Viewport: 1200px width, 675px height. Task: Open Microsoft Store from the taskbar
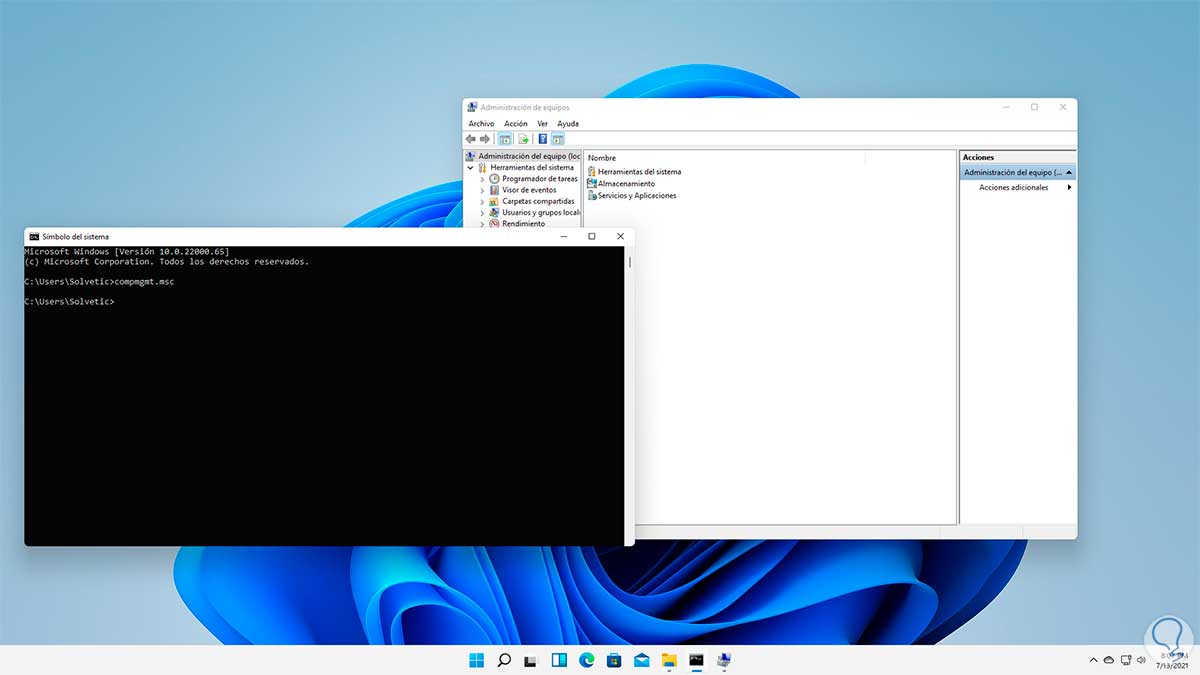pos(614,660)
